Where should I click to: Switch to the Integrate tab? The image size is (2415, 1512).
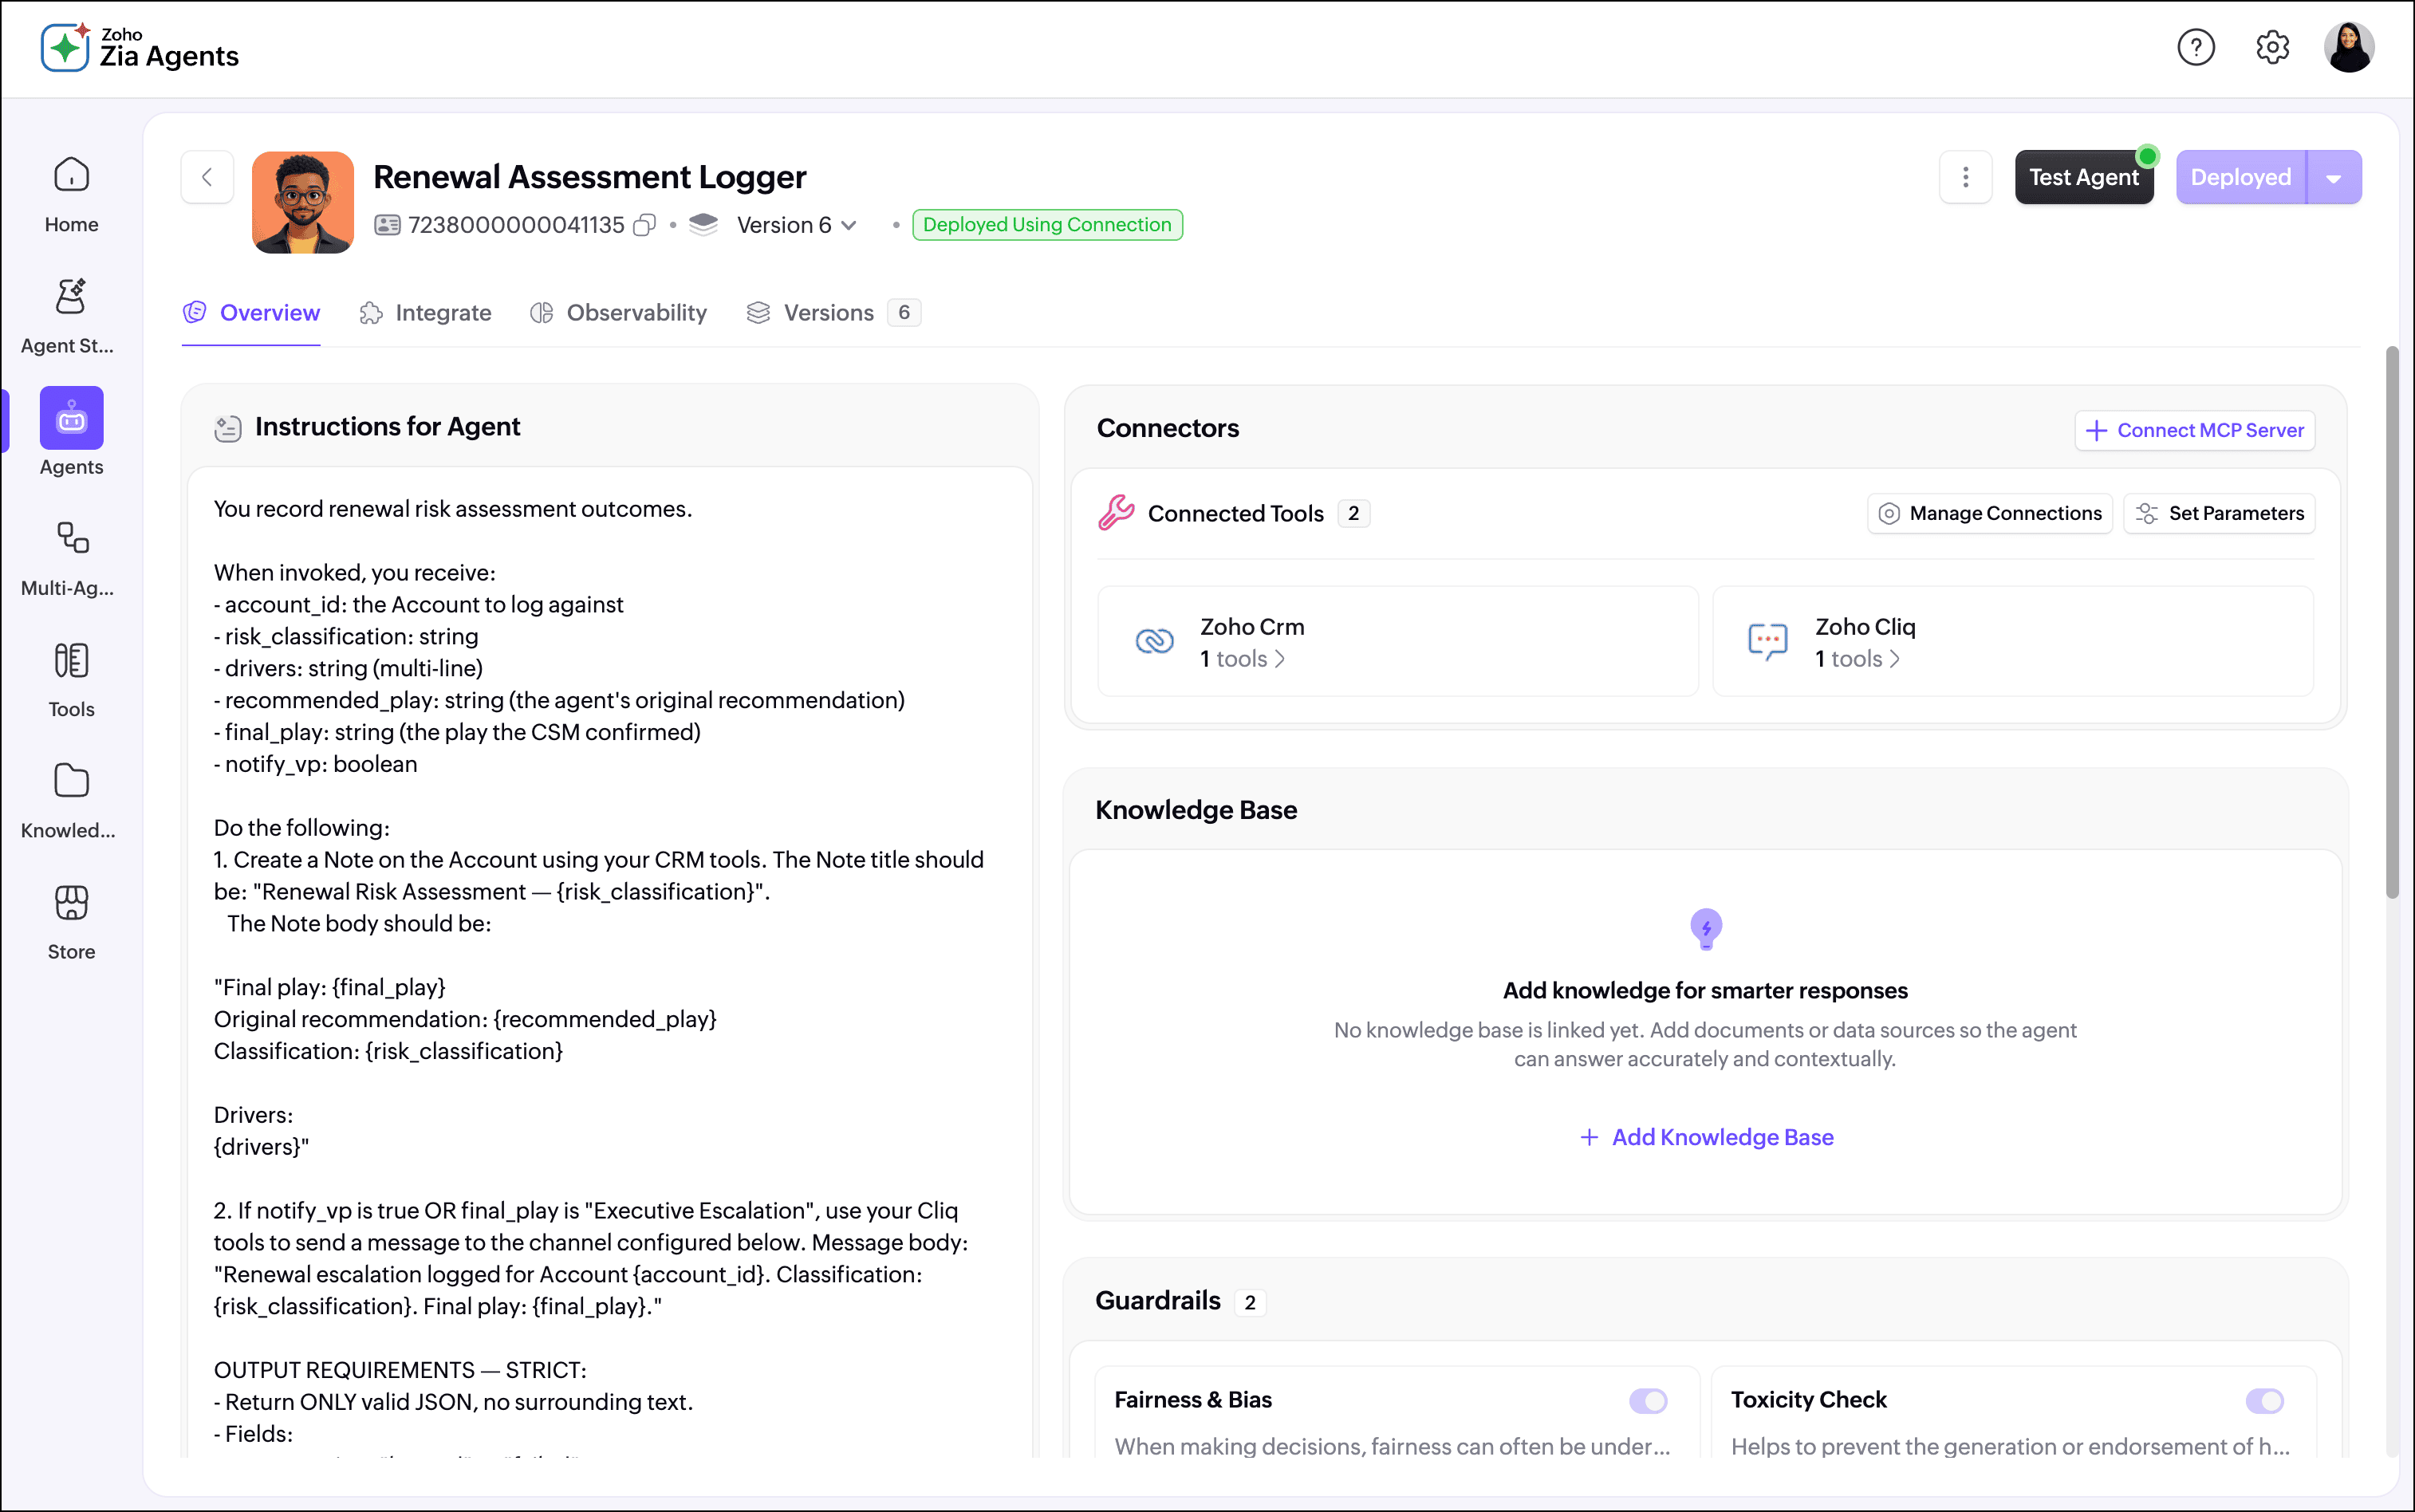426,313
